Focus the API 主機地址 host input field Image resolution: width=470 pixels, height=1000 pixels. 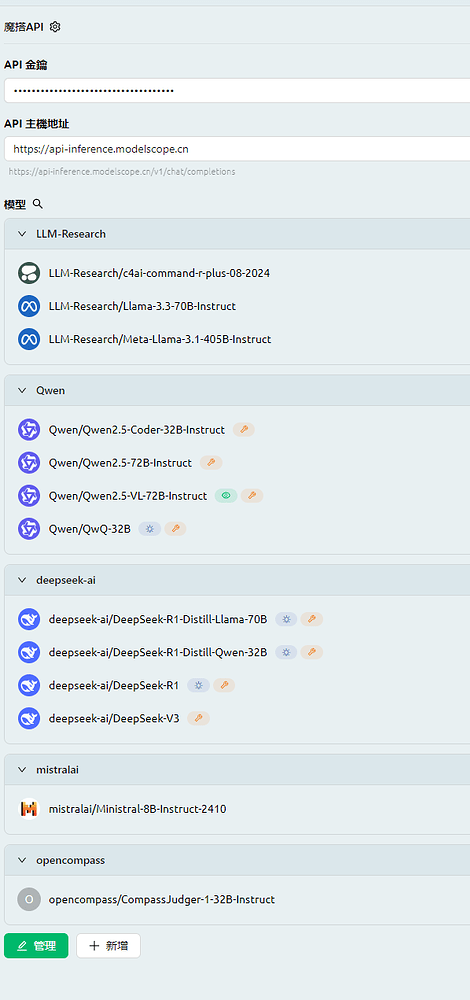point(237,149)
